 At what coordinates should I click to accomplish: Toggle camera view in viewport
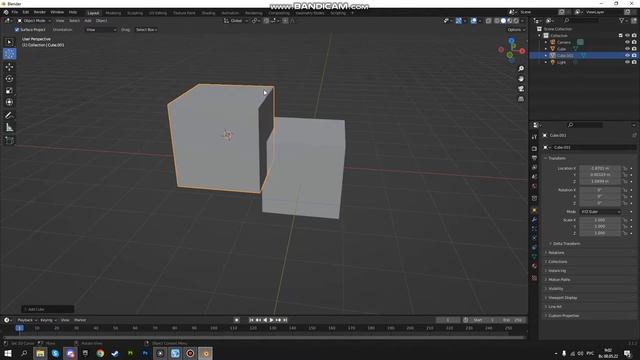point(521,89)
